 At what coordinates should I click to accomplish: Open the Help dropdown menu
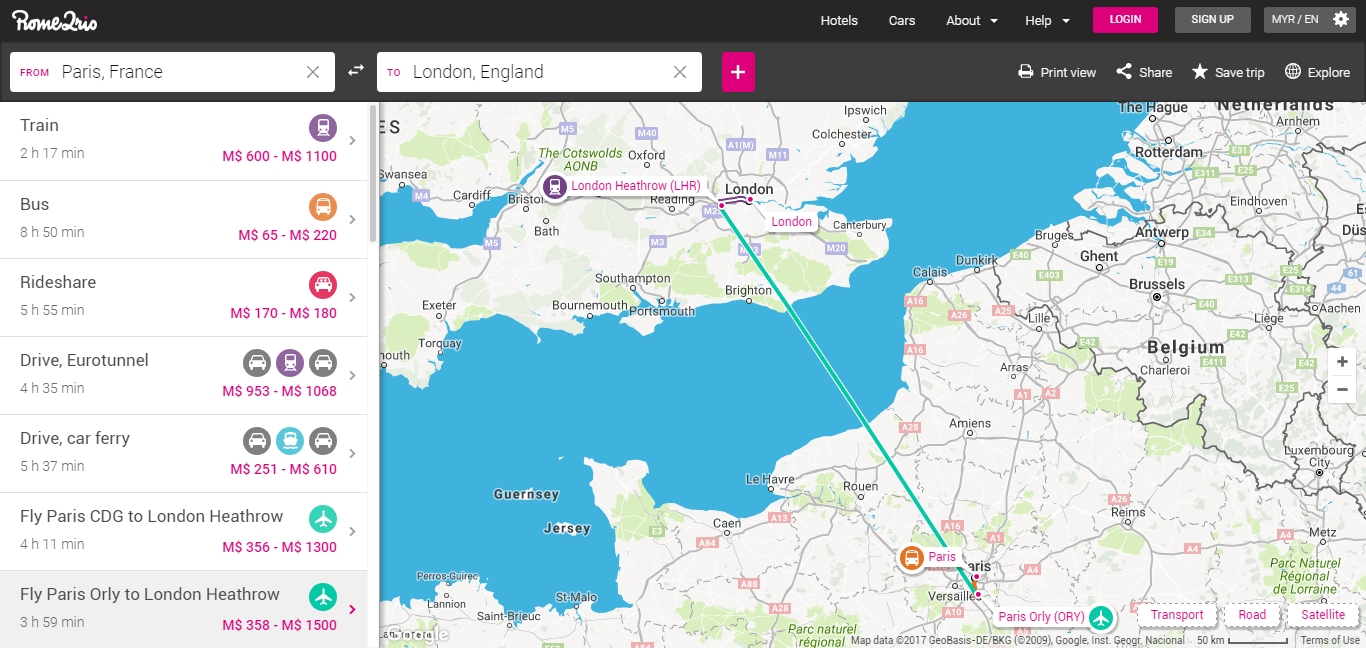click(1047, 20)
